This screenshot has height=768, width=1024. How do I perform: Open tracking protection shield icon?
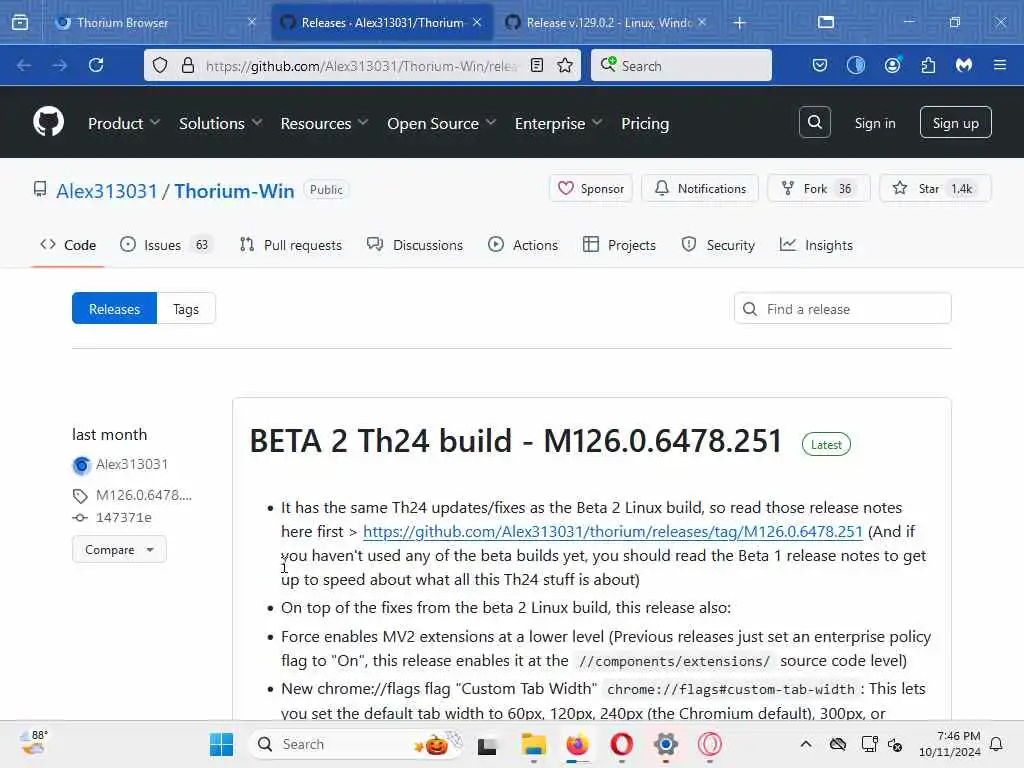pyautogui.click(x=160, y=65)
